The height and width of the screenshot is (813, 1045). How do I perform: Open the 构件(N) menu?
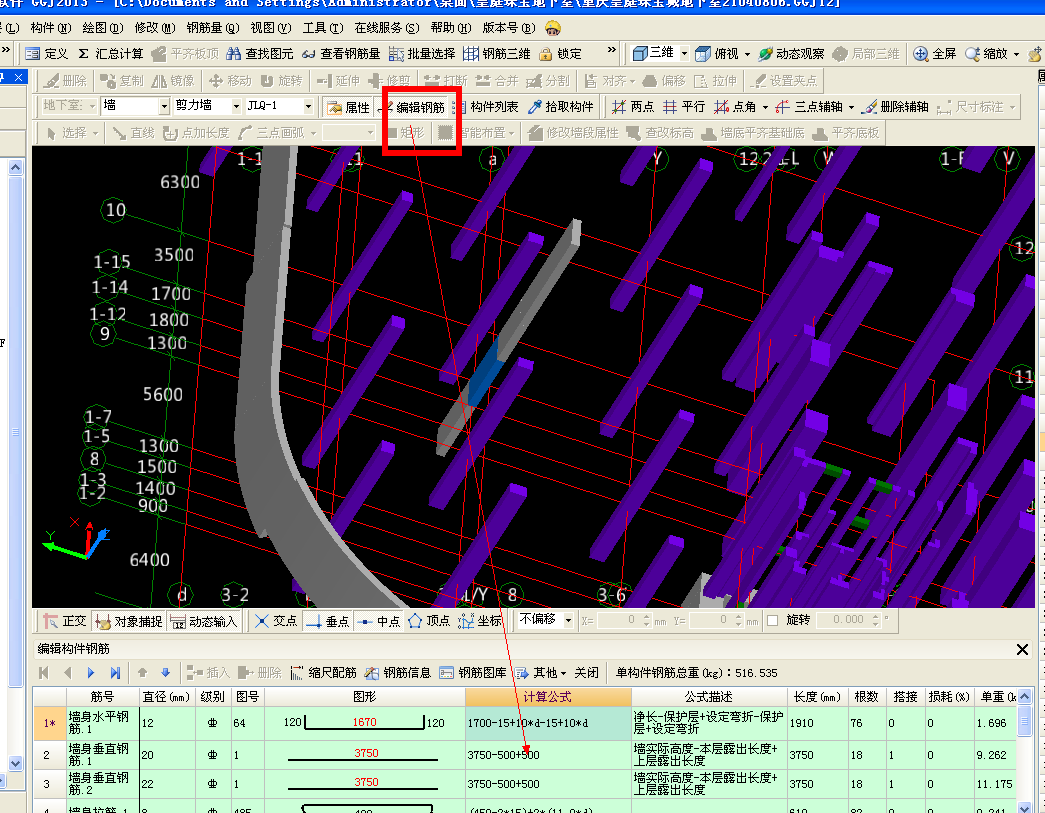point(51,28)
